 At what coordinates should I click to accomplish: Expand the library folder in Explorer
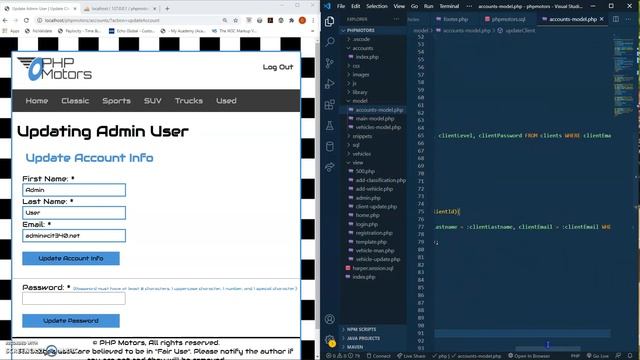click(359, 92)
